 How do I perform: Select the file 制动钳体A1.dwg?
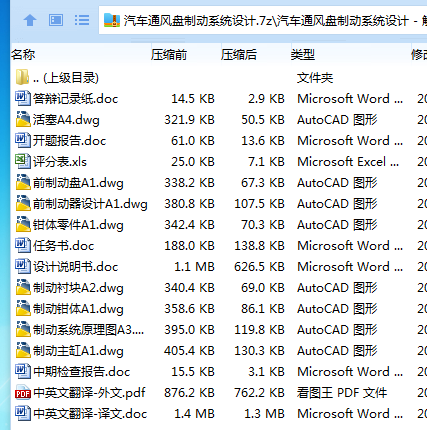pyautogui.click(x=78, y=309)
